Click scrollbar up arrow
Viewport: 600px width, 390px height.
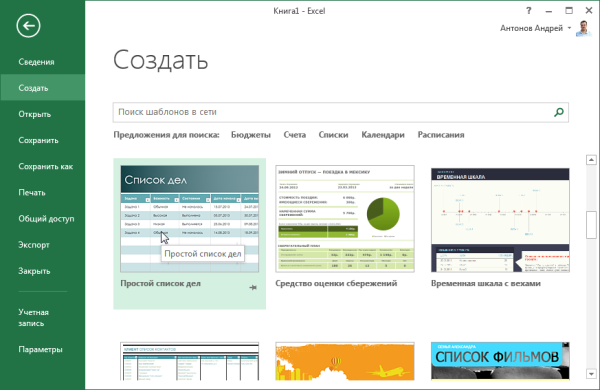pyautogui.click(x=591, y=160)
